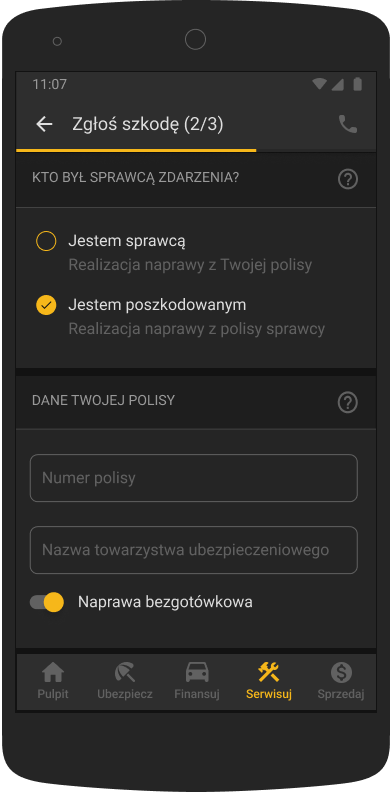This screenshot has width=392, height=792.
Task: Open help for 'Dane twojej polisy'
Action: coord(348,403)
